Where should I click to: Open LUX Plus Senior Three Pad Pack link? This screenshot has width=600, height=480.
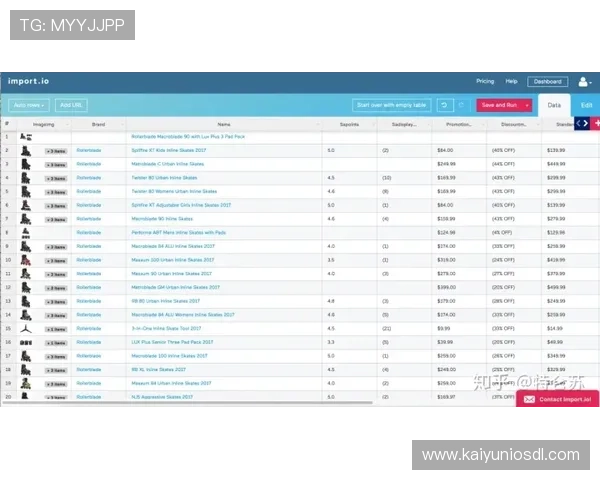pos(172,342)
